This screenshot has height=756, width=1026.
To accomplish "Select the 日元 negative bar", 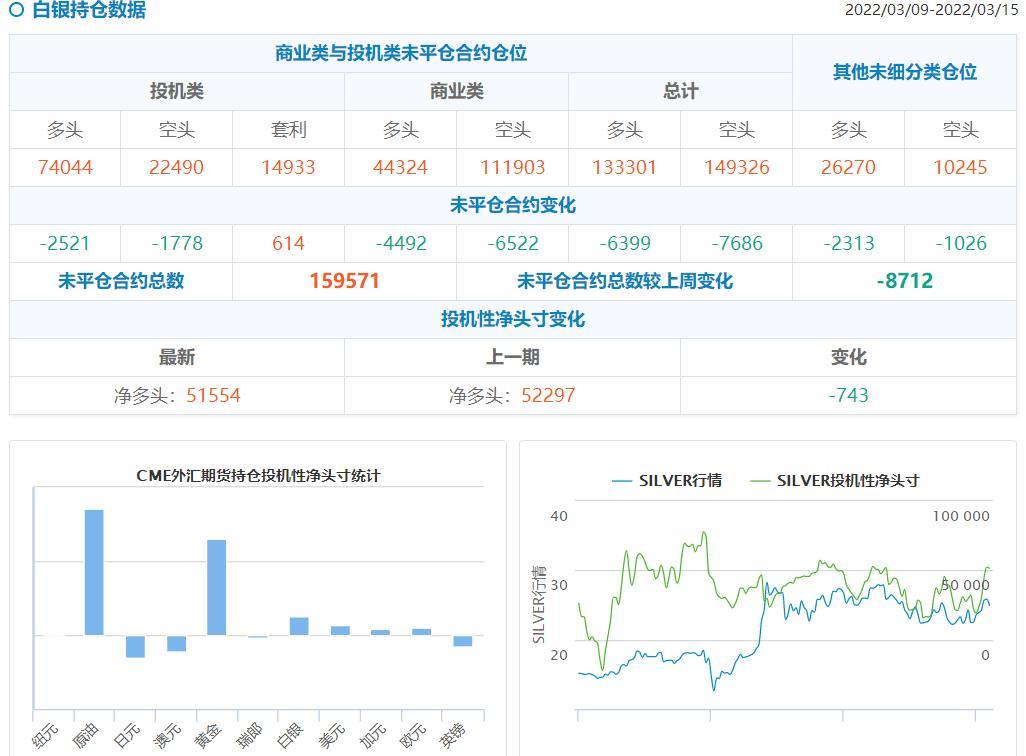I will click(x=135, y=646).
